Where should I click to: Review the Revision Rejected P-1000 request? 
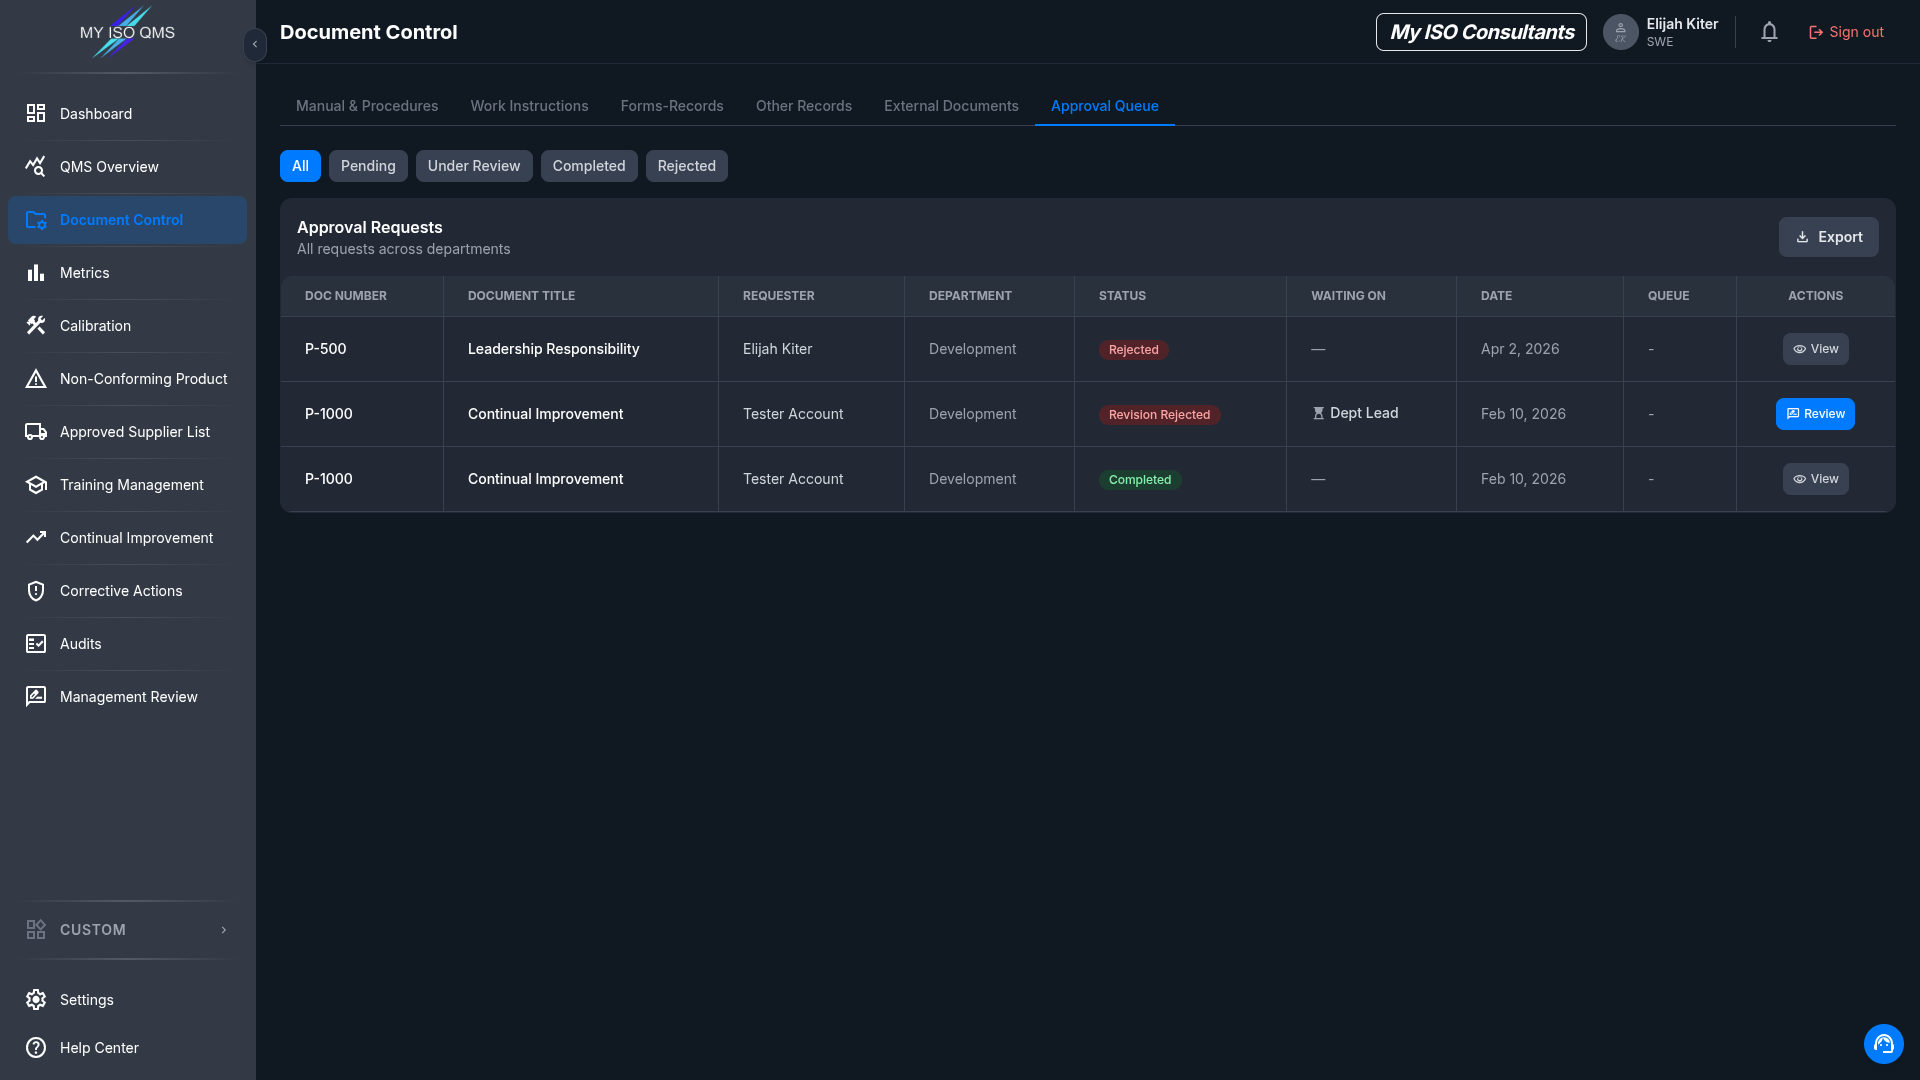(1815, 414)
